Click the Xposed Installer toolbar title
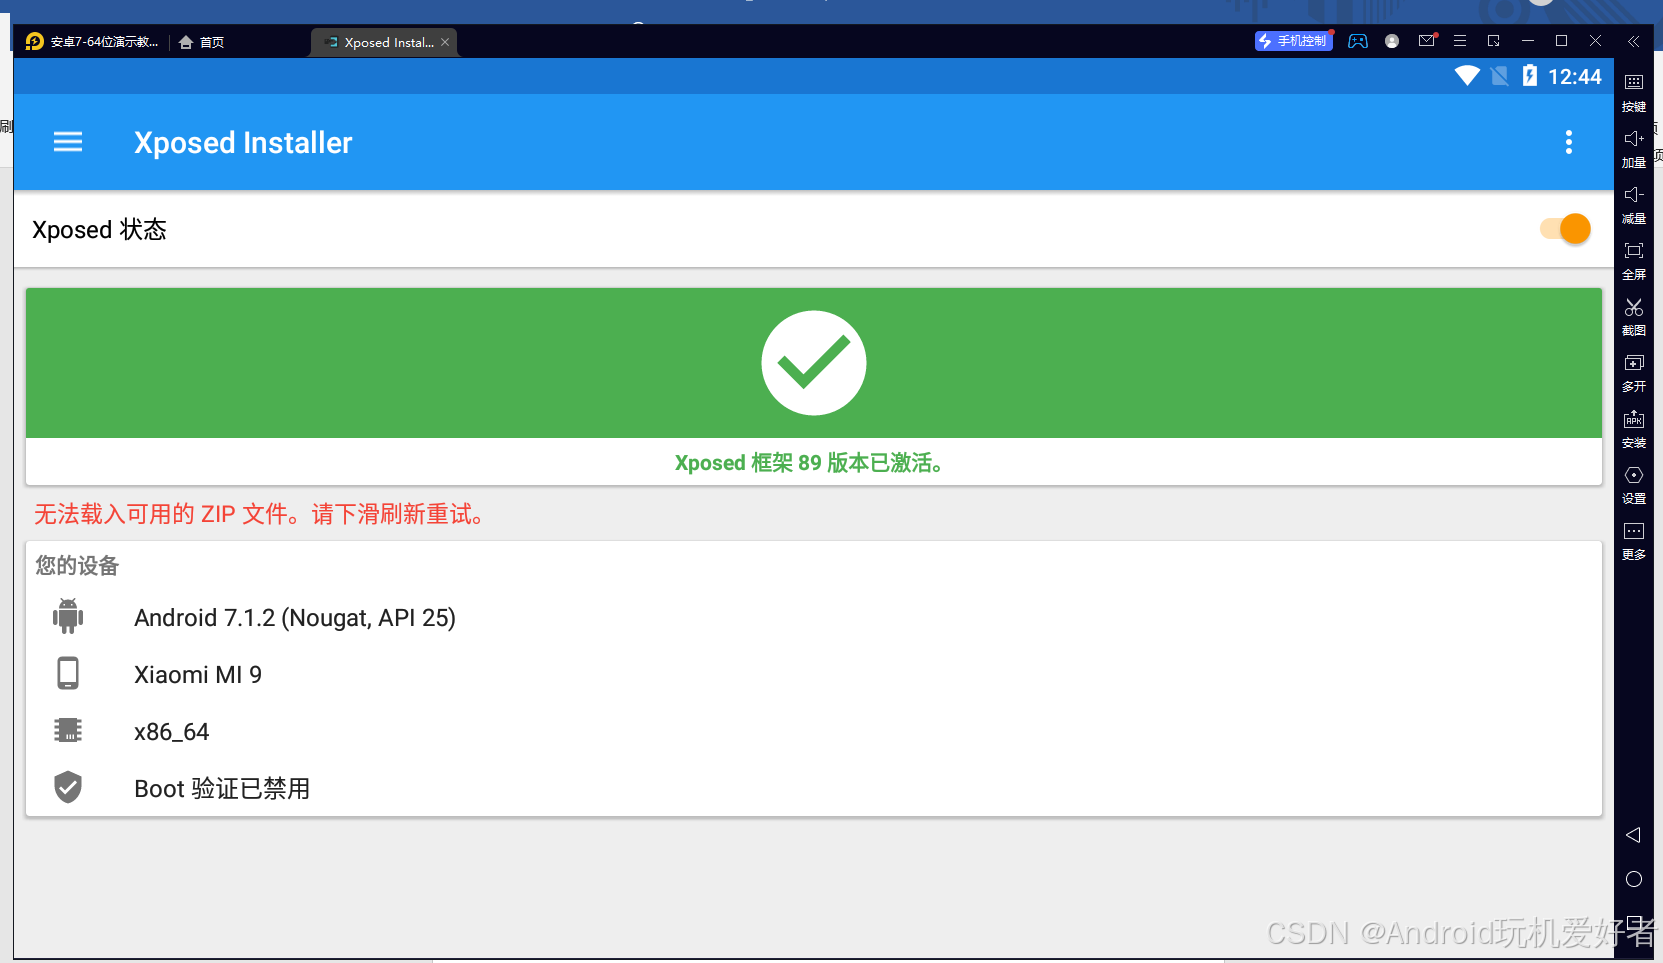This screenshot has height=963, width=1663. tap(243, 143)
